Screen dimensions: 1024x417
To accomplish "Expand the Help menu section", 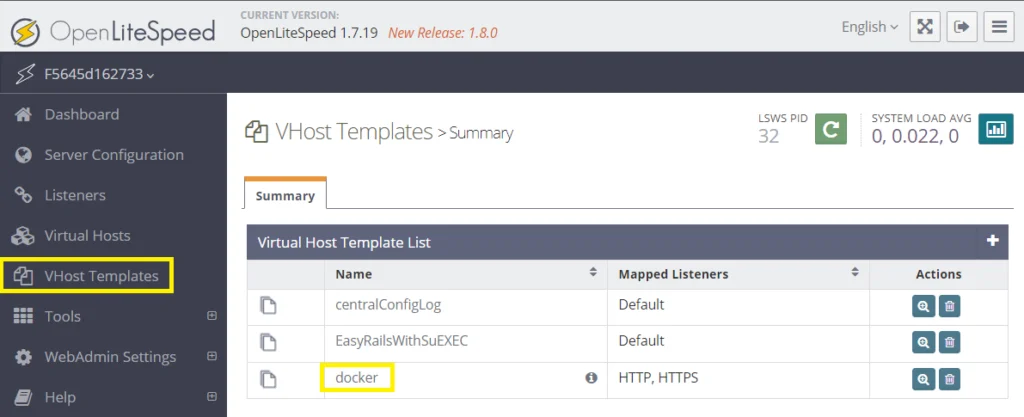I will (x=211, y=397).
